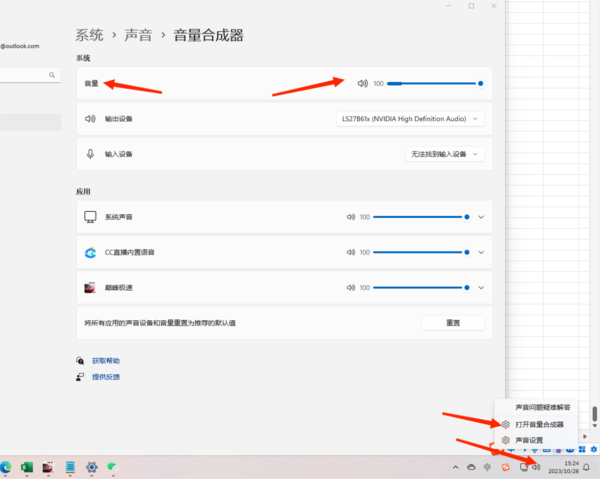This screenshot has width=600, height=479.
Task: Click the system 音量 slider track
Action: [435, 83]
